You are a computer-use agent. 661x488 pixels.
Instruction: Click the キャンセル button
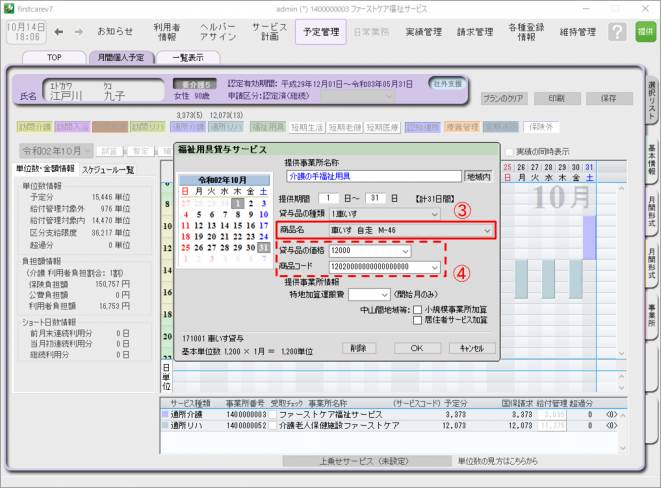coord(472,348)
